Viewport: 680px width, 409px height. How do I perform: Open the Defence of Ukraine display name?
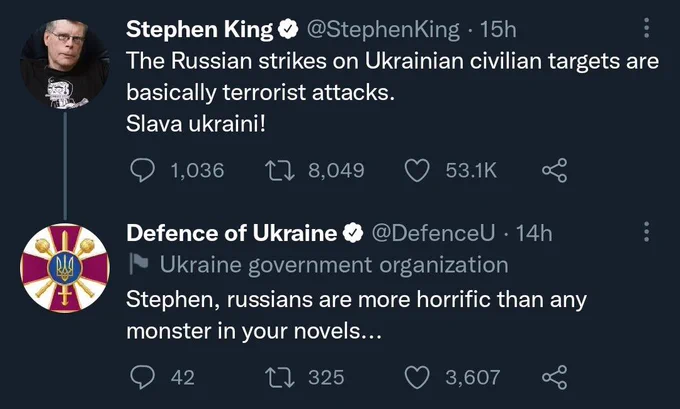tap(232, 233)
